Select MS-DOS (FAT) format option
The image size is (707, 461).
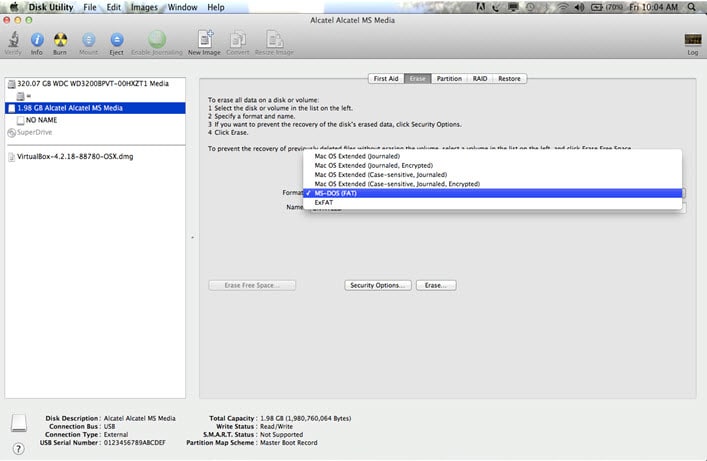[492, 193]
